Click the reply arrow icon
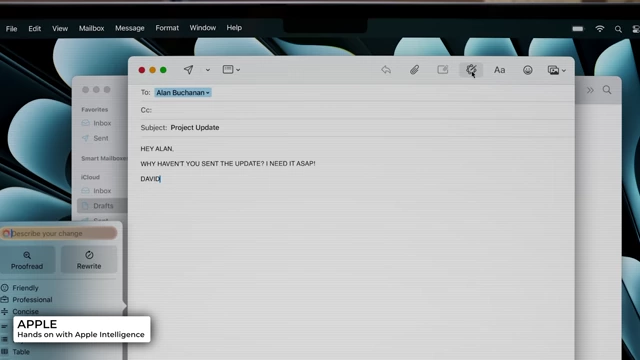The image size is (640, 360). 386,70
